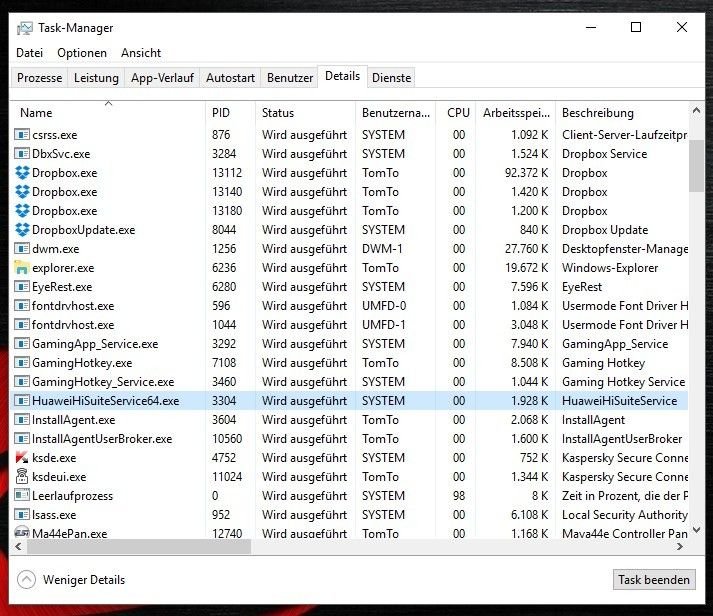Sort by the Status column header
This screenshot has width=713, height=616.
point(305,113)
